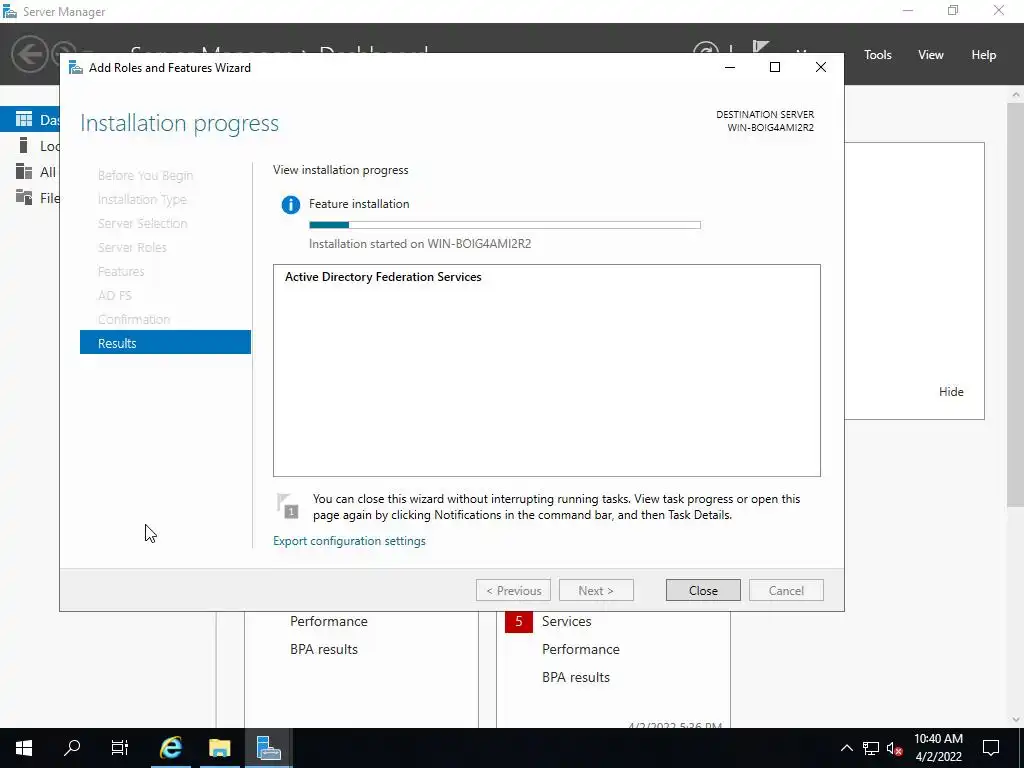Open BPA results in the right dashboard tile
This screenshot has height=768, width=1024.
pyautogui.click(x=575, y=677)
